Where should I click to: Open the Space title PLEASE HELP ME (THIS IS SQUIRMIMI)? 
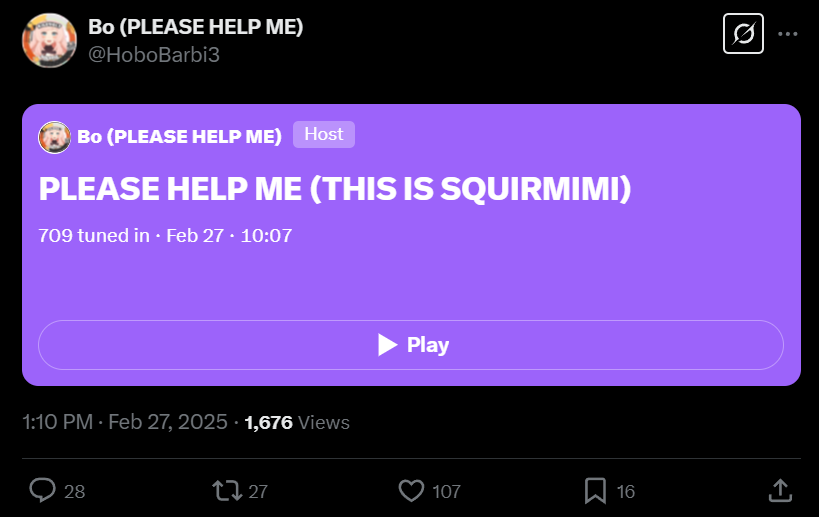tap(335, 189)
